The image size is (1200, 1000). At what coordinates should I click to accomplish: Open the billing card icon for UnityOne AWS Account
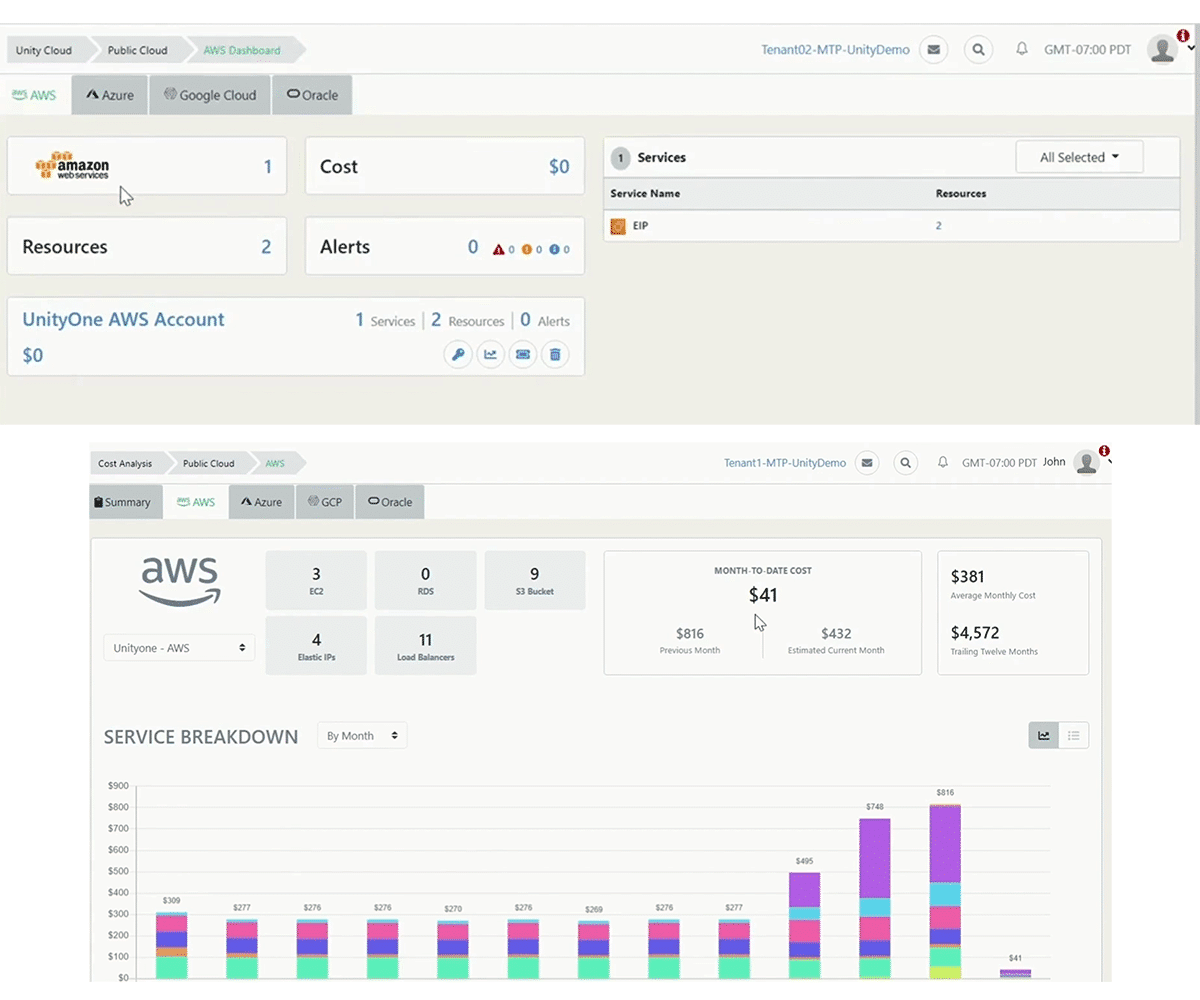click(x=522, y=354)
